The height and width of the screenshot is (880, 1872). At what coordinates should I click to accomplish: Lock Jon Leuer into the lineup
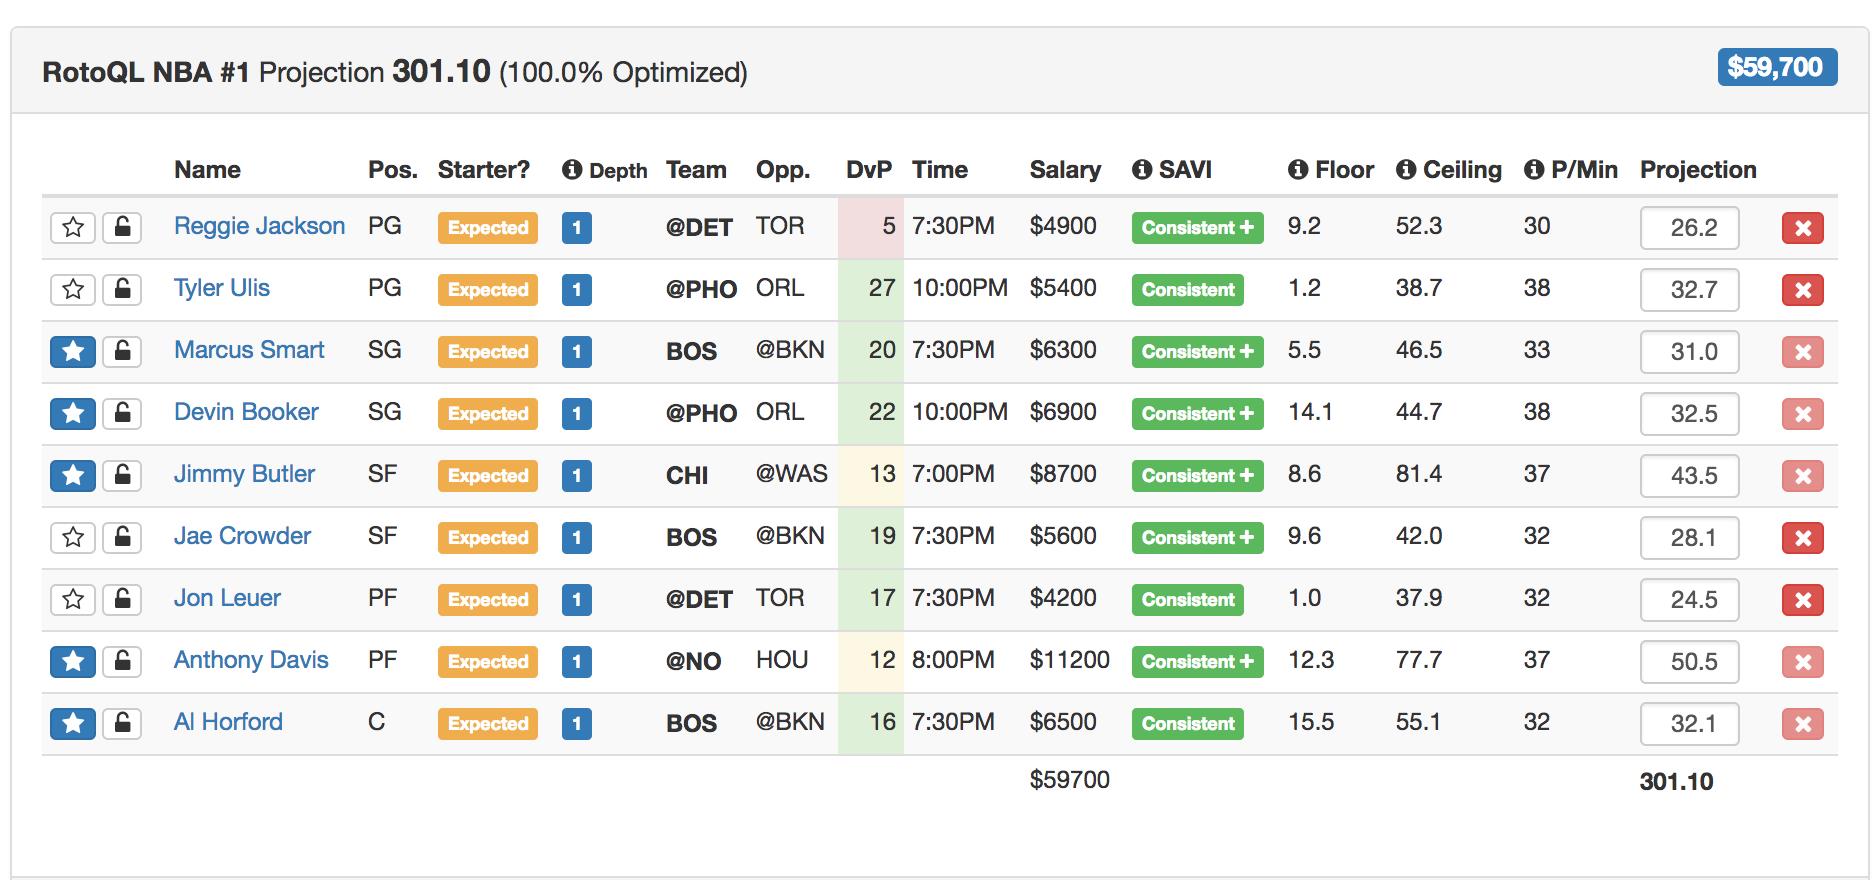[x=122, y=599]
